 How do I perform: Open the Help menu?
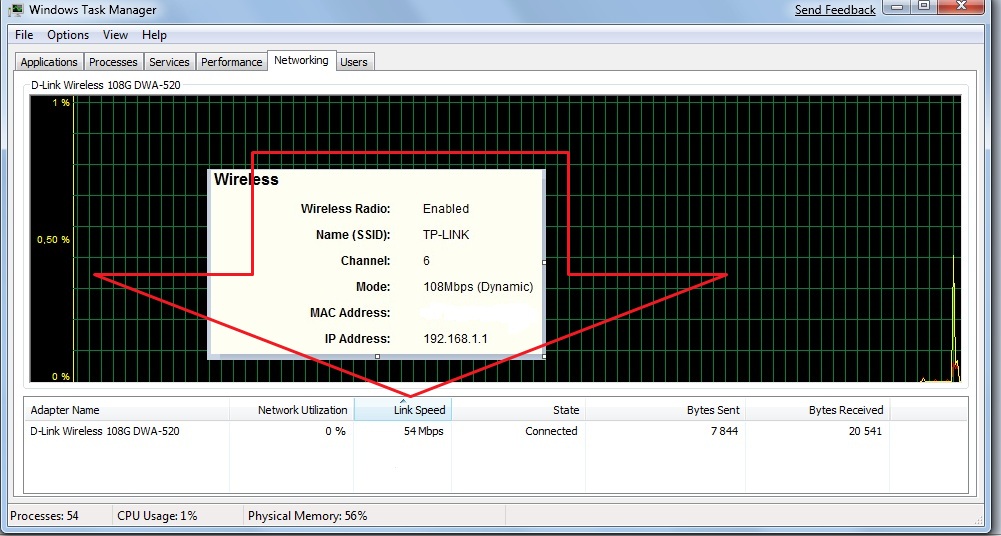coord(154,35)
